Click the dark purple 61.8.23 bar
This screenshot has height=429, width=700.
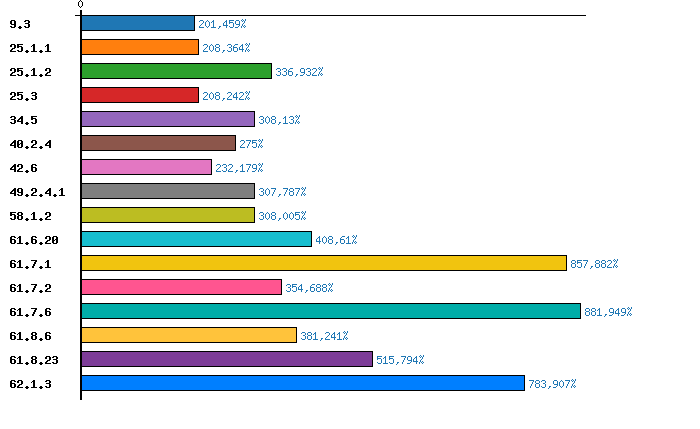click(x=226, y=359)
